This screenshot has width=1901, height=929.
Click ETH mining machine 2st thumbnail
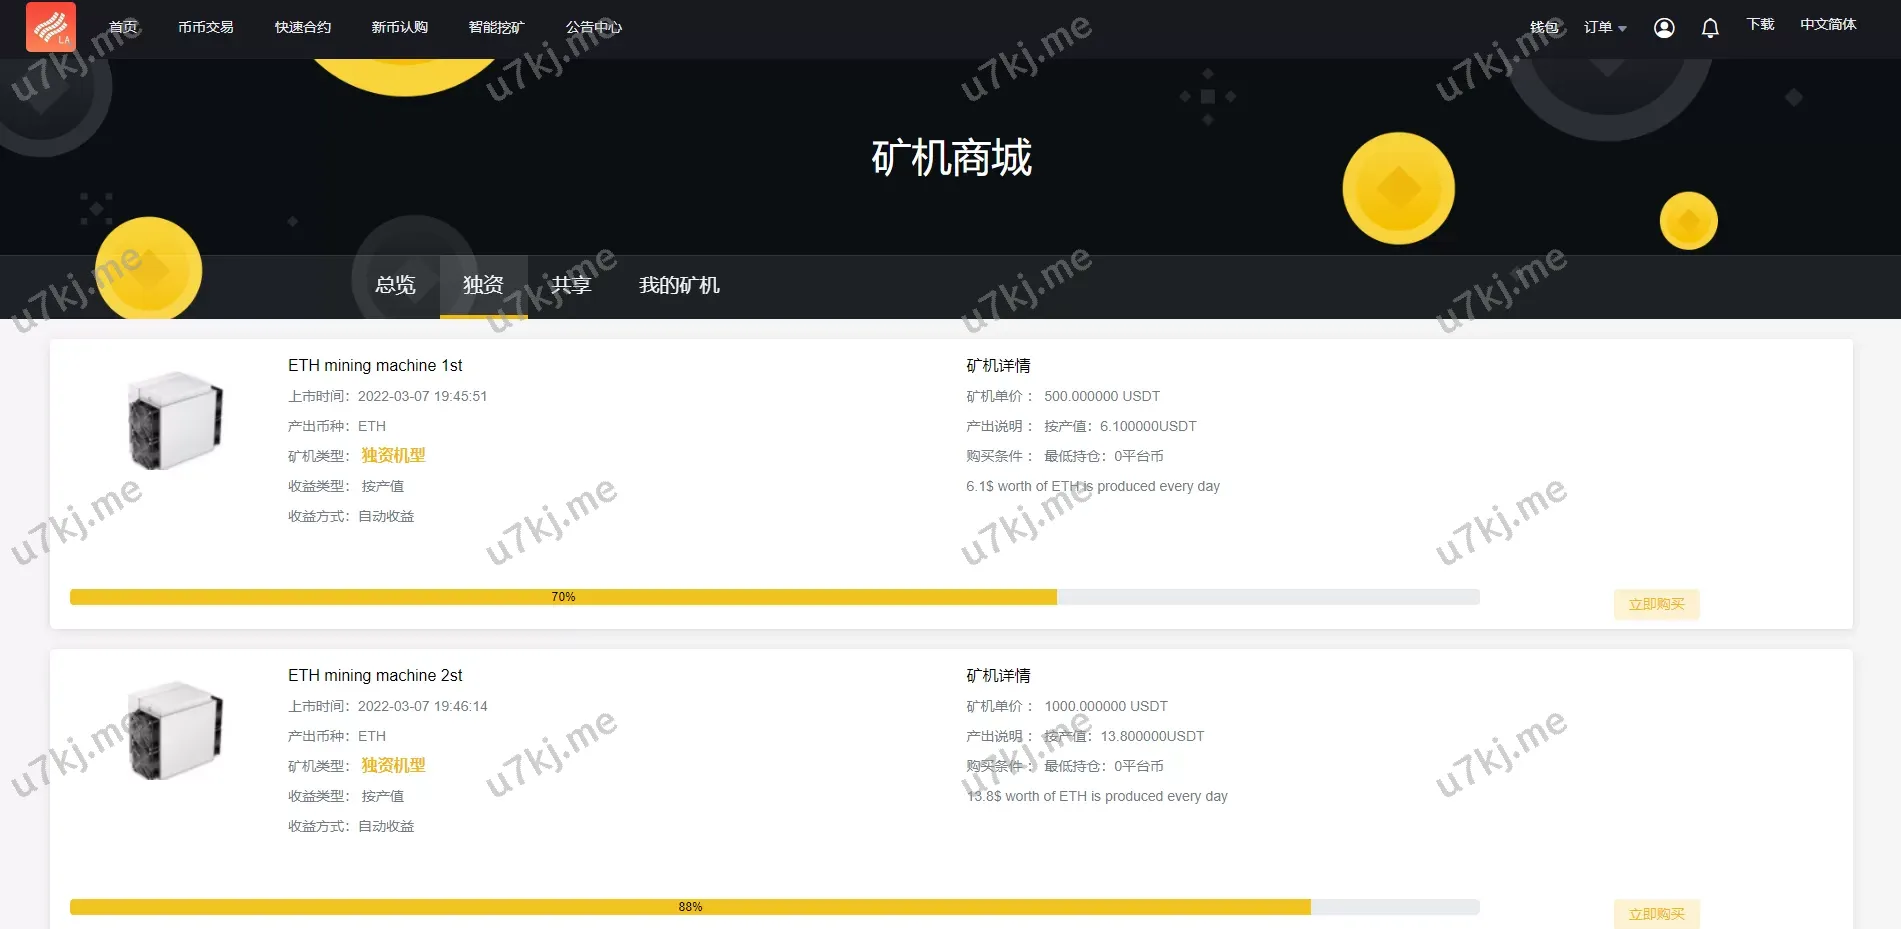176,730
